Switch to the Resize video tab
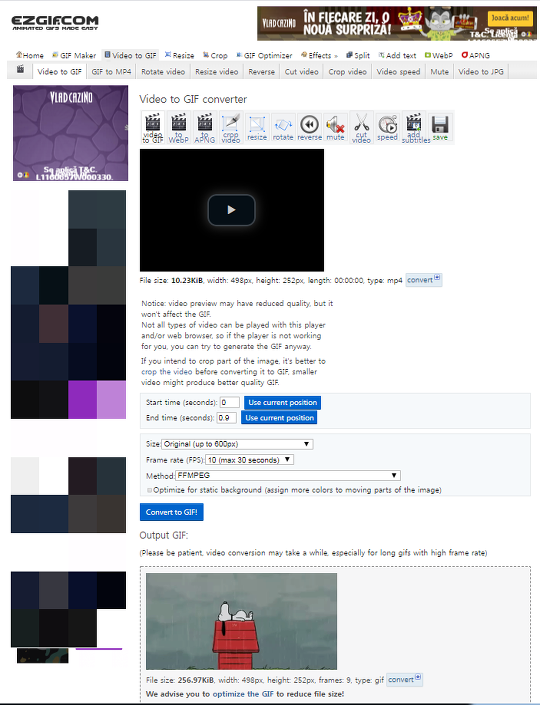The image size is (540, 705). (216, 71)
